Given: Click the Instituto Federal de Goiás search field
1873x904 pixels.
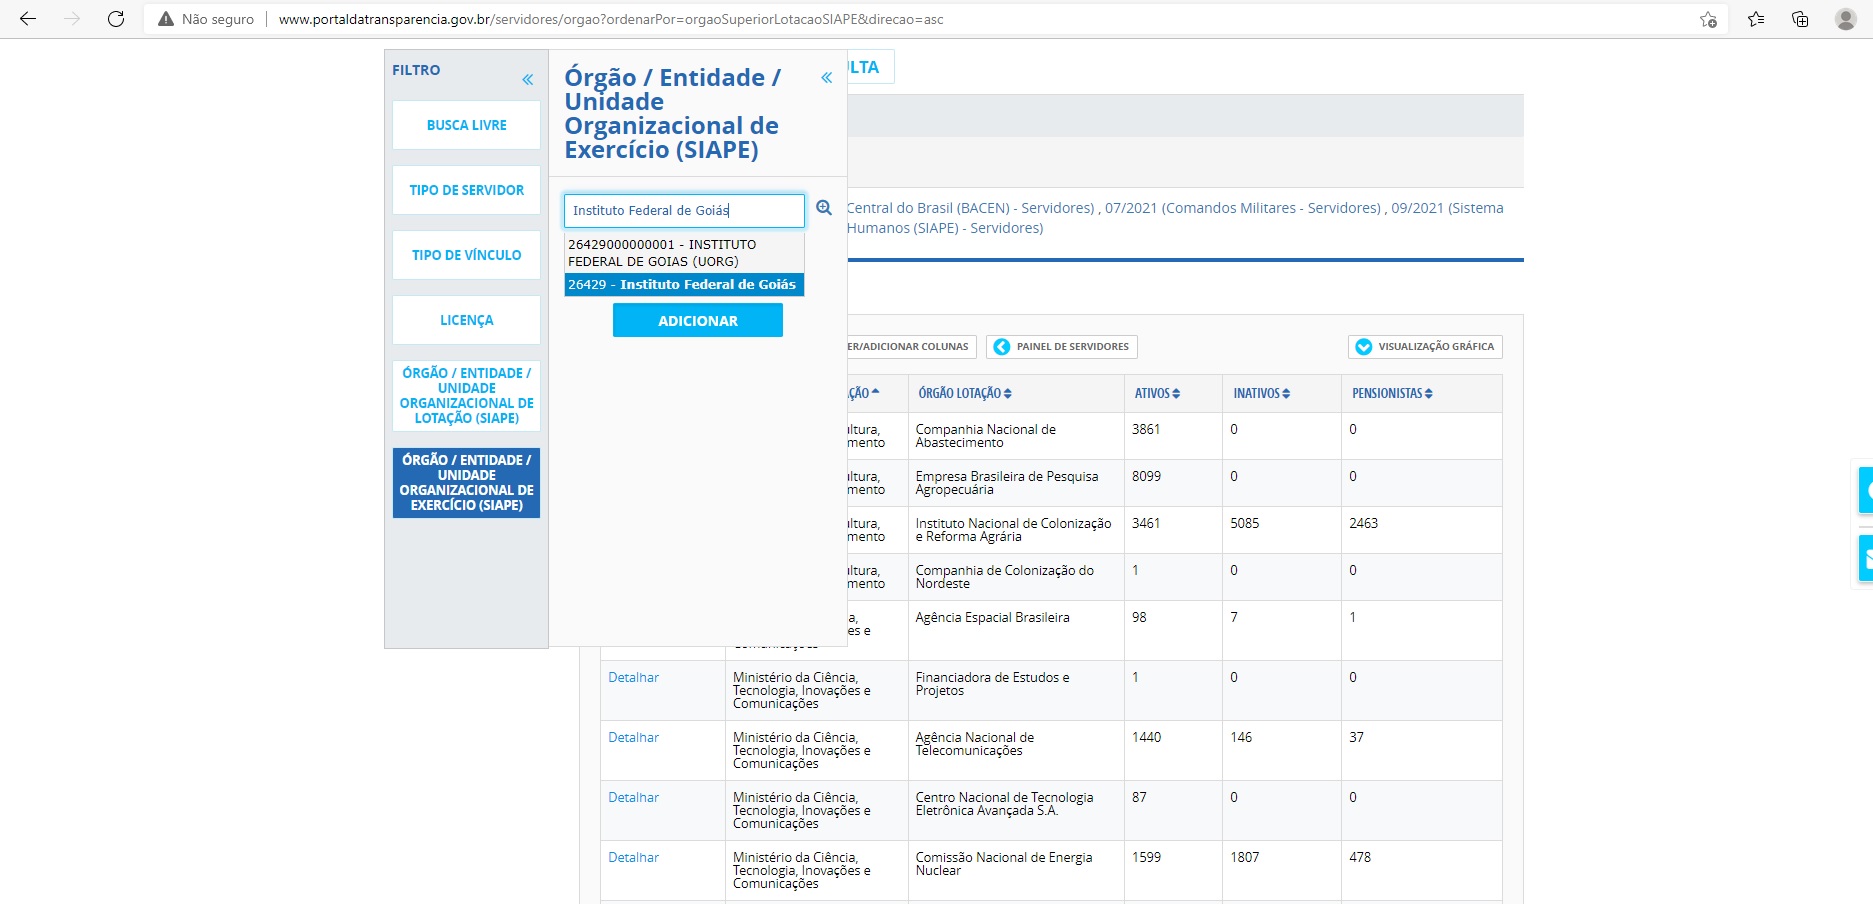Looking at the screenshot, I should click(684, 211).
